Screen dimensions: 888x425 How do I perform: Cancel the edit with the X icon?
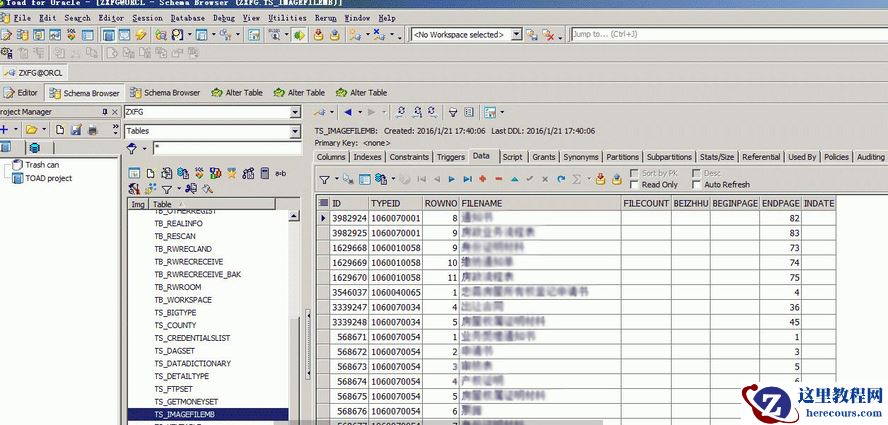click(545, 179)
